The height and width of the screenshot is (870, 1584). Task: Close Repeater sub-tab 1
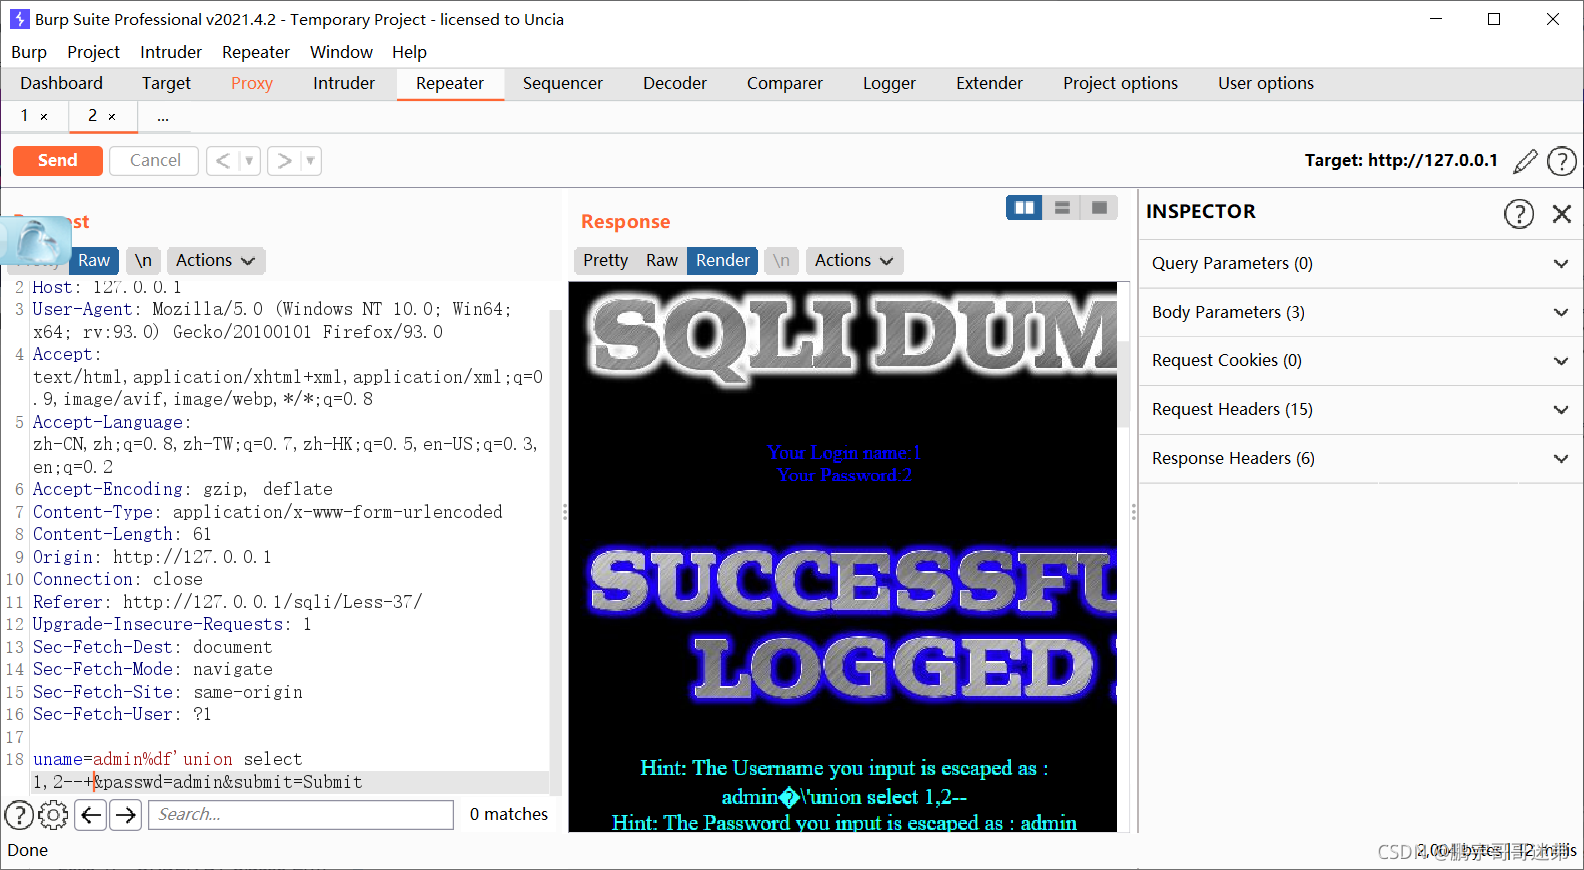click(x=44, y=117)
